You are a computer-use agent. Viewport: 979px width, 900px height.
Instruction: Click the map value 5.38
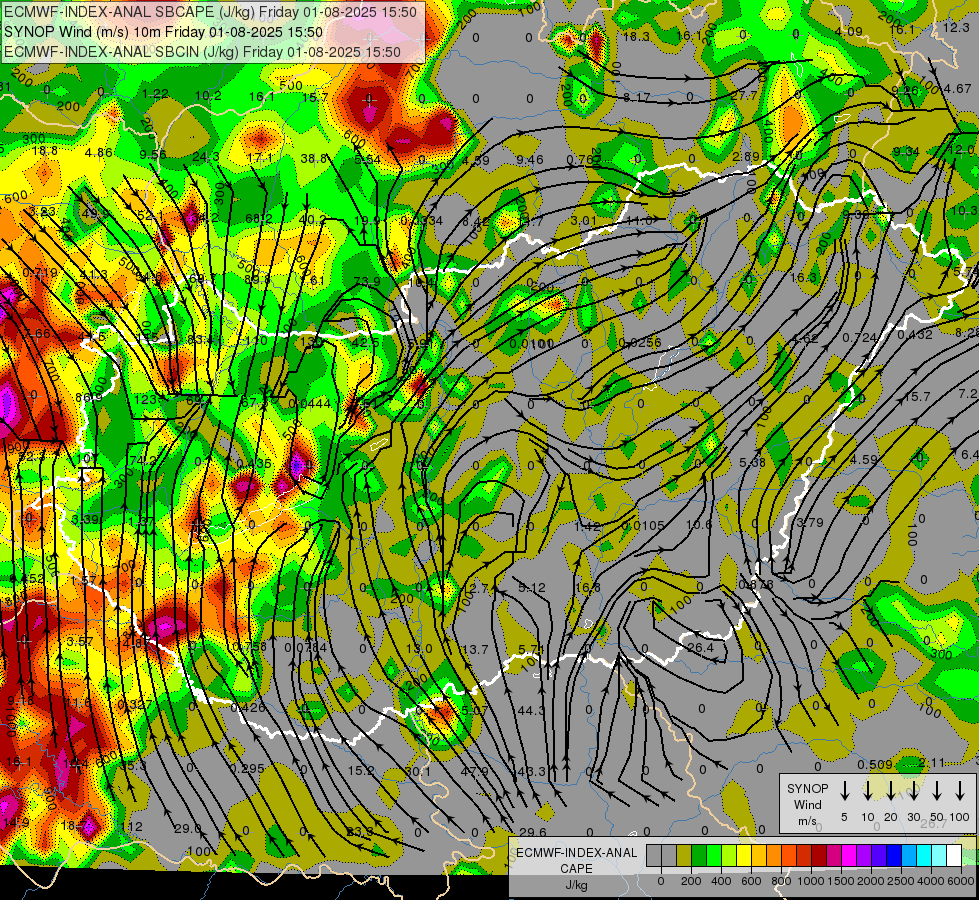[752, 462]
